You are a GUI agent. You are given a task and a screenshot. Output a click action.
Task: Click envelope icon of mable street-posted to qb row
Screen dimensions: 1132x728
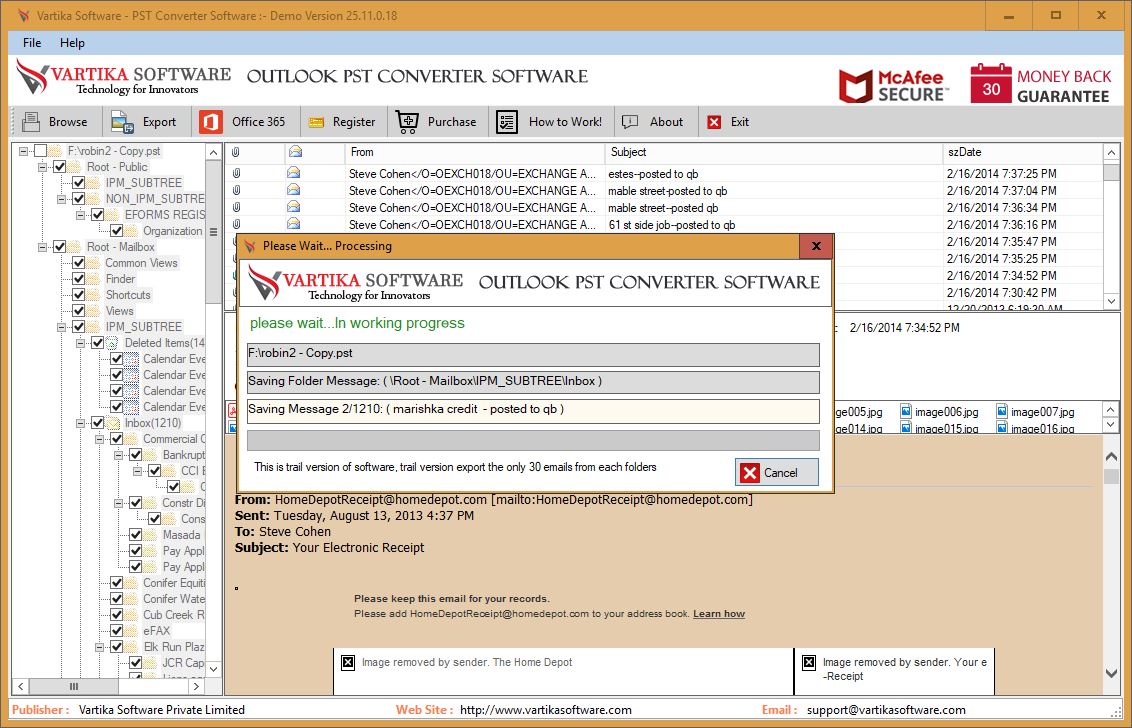pyautogui.click(x=293, y=190)
